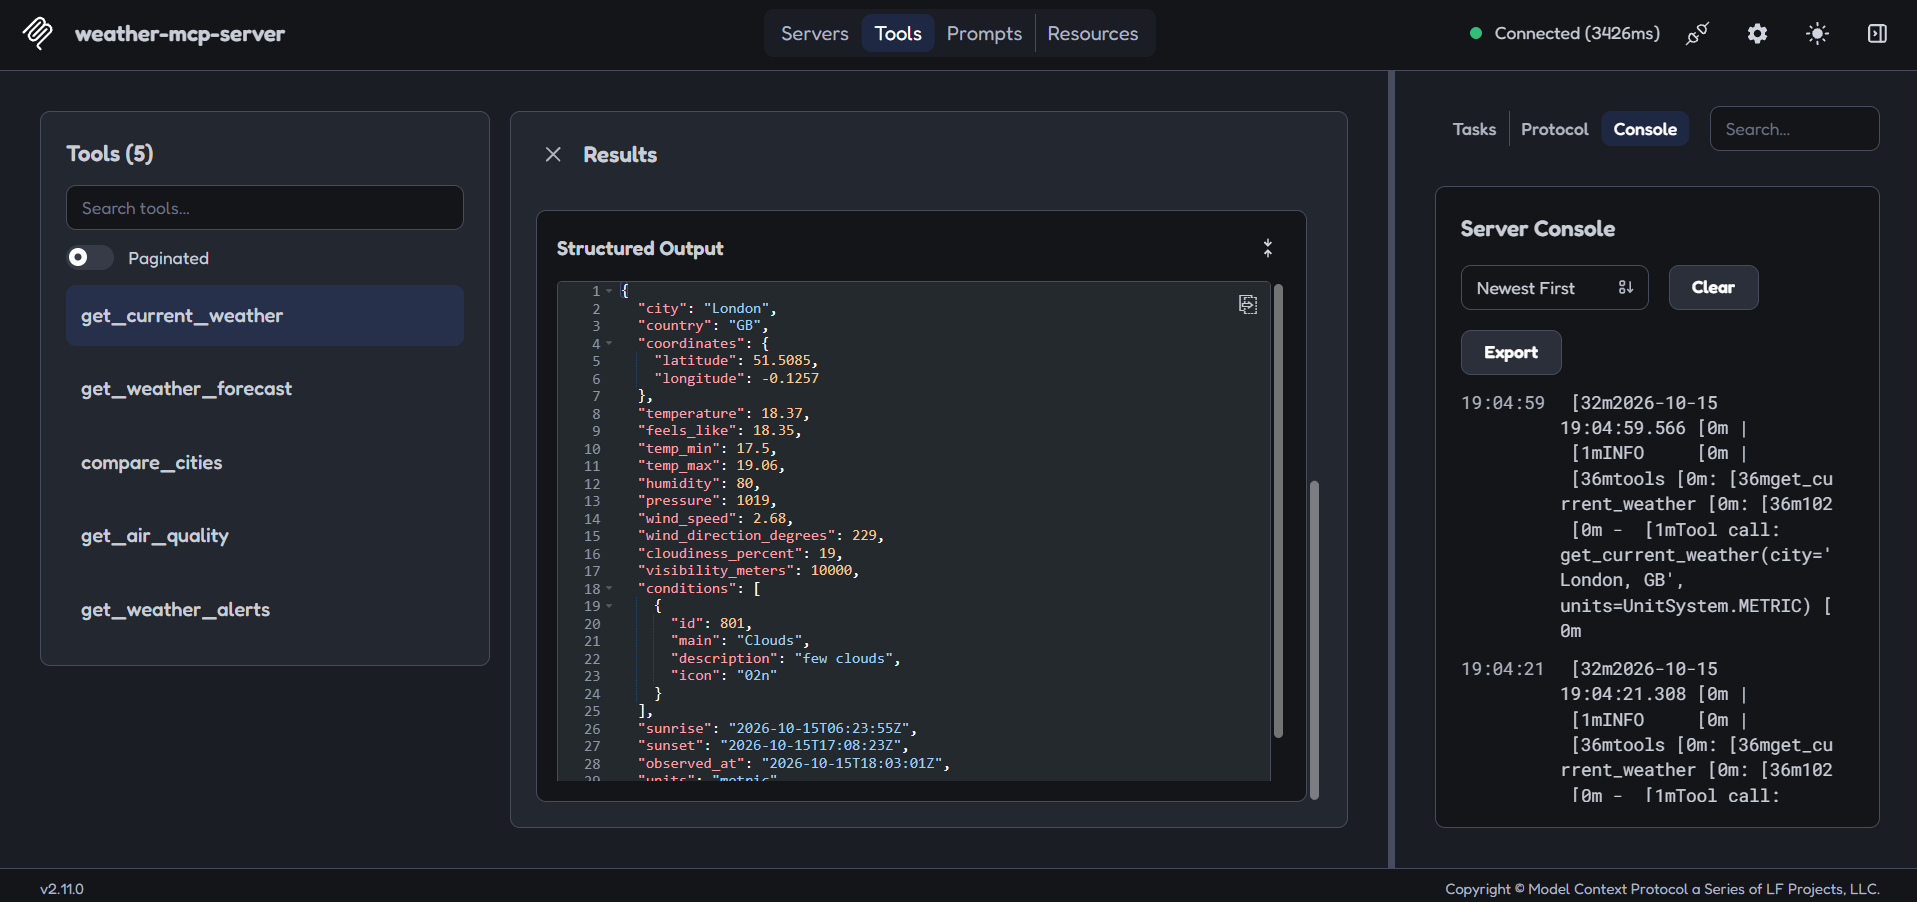This screenshot has width=1917, height=902.
Task: Select the get_weather_forecast tool
Action: pos(265,389)
